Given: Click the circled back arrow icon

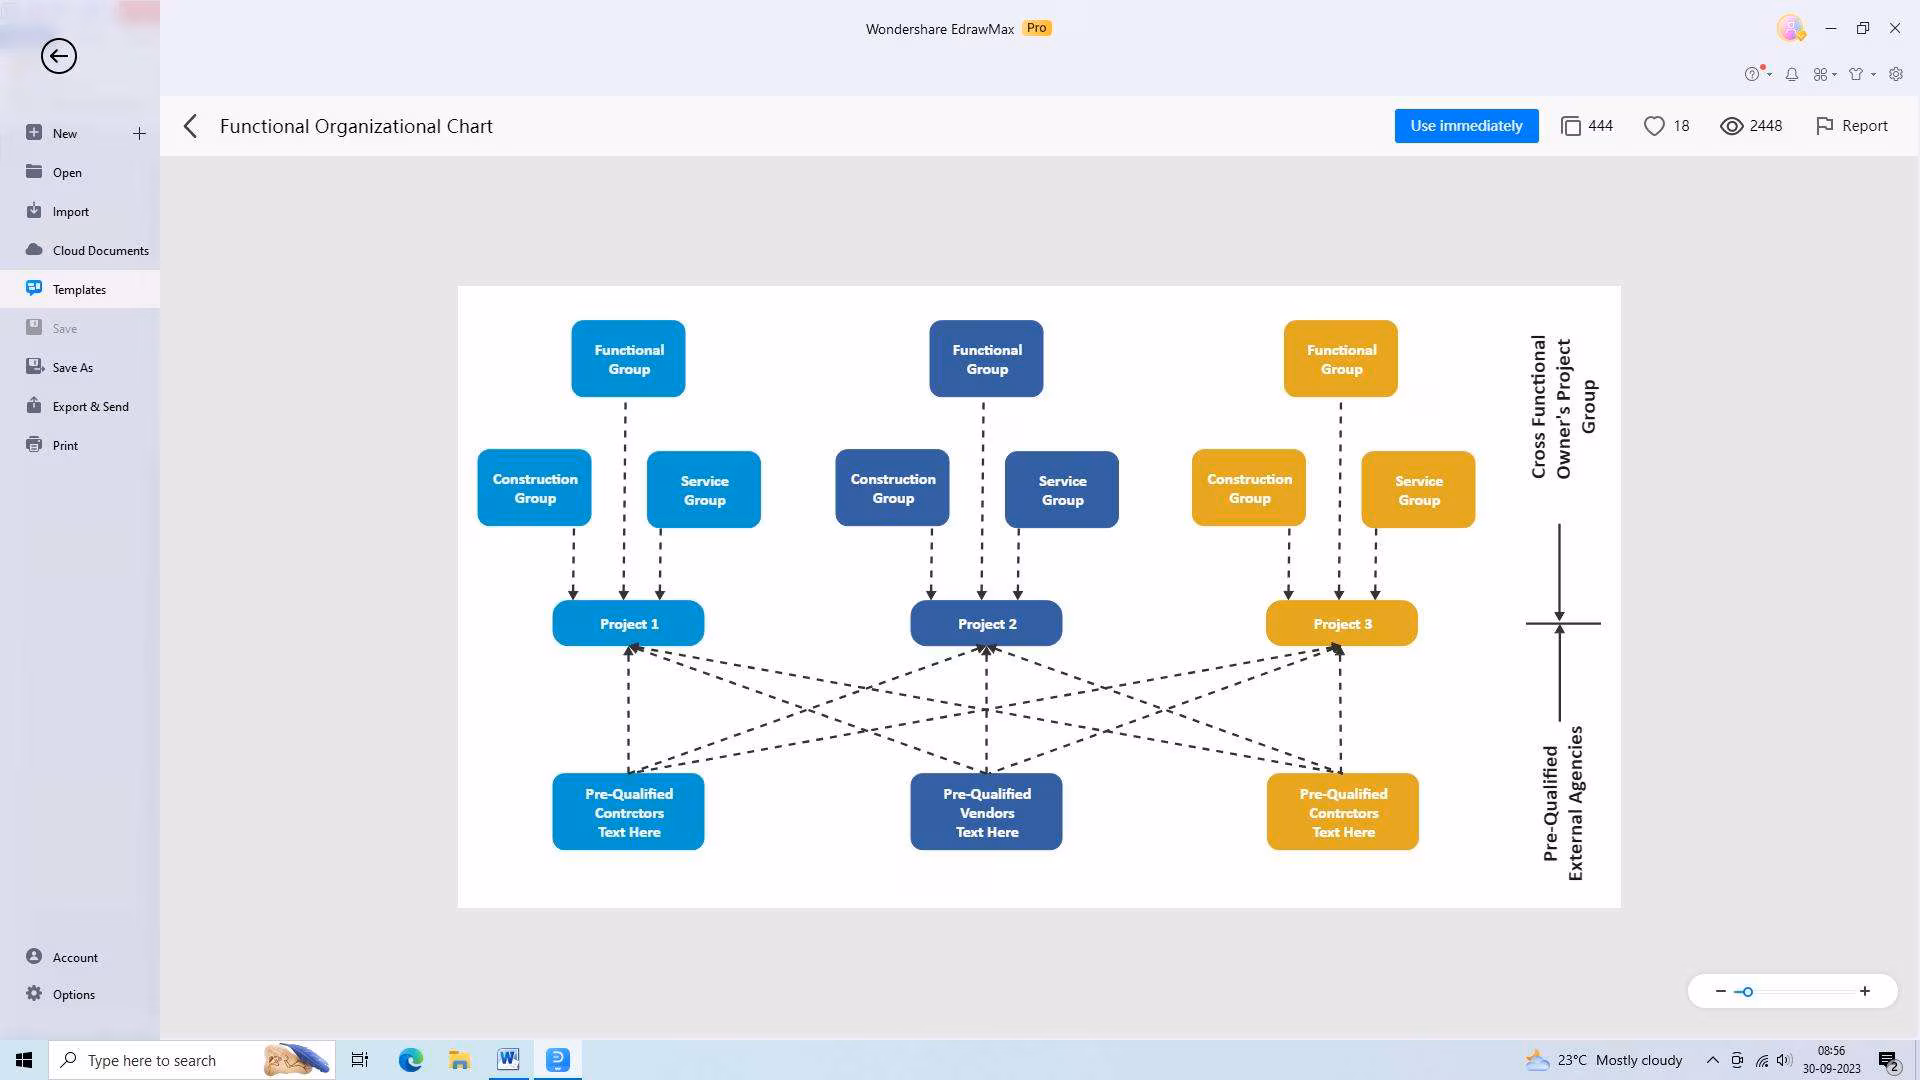Looking at the screenshot, I should pyautogui.click(x=59, y=56).
